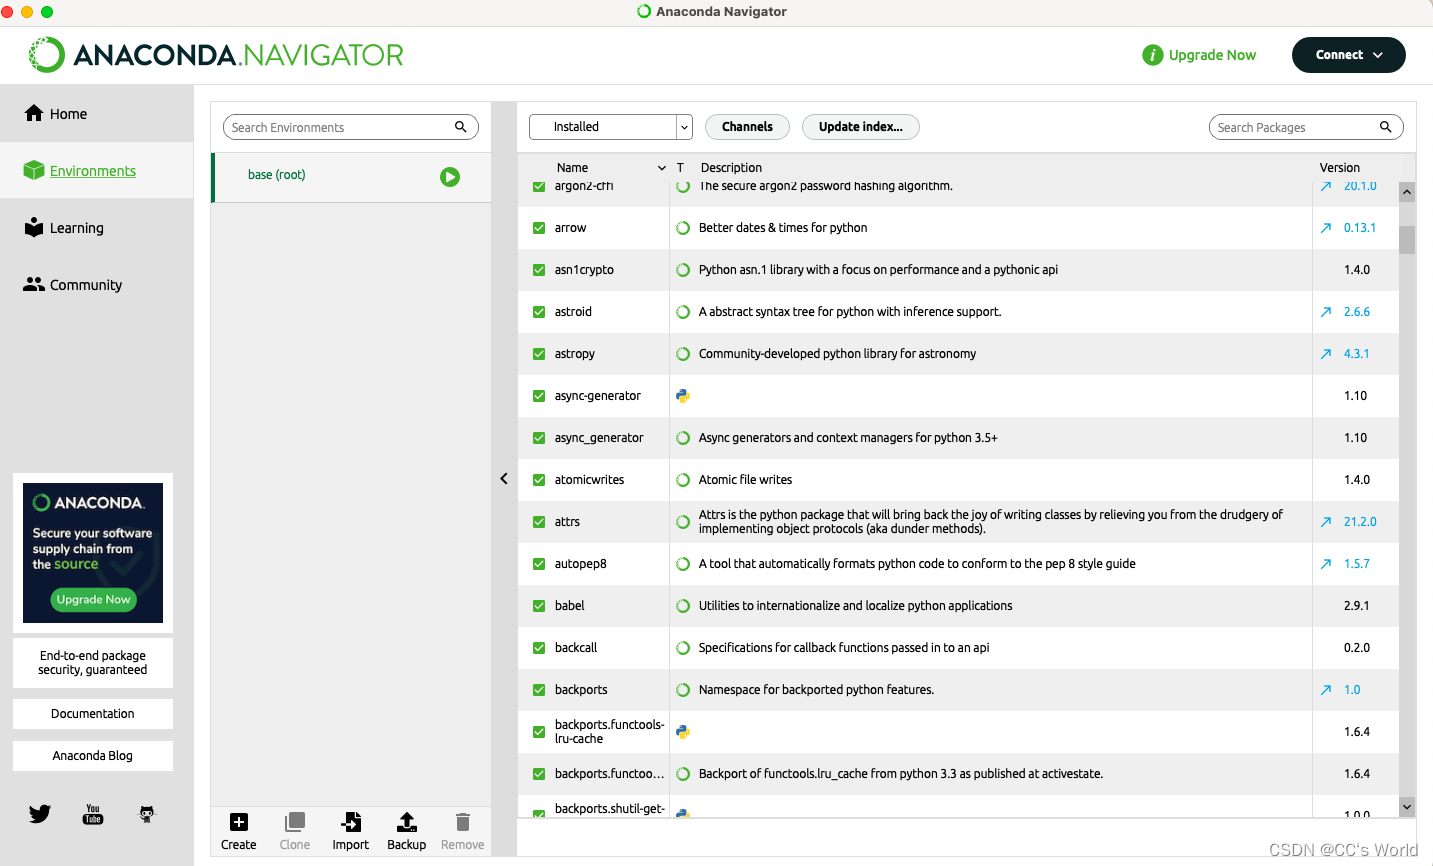This screenshot has width=1433, height=866.
Task: Click the Clone environment icon
Action: point(294,822)
